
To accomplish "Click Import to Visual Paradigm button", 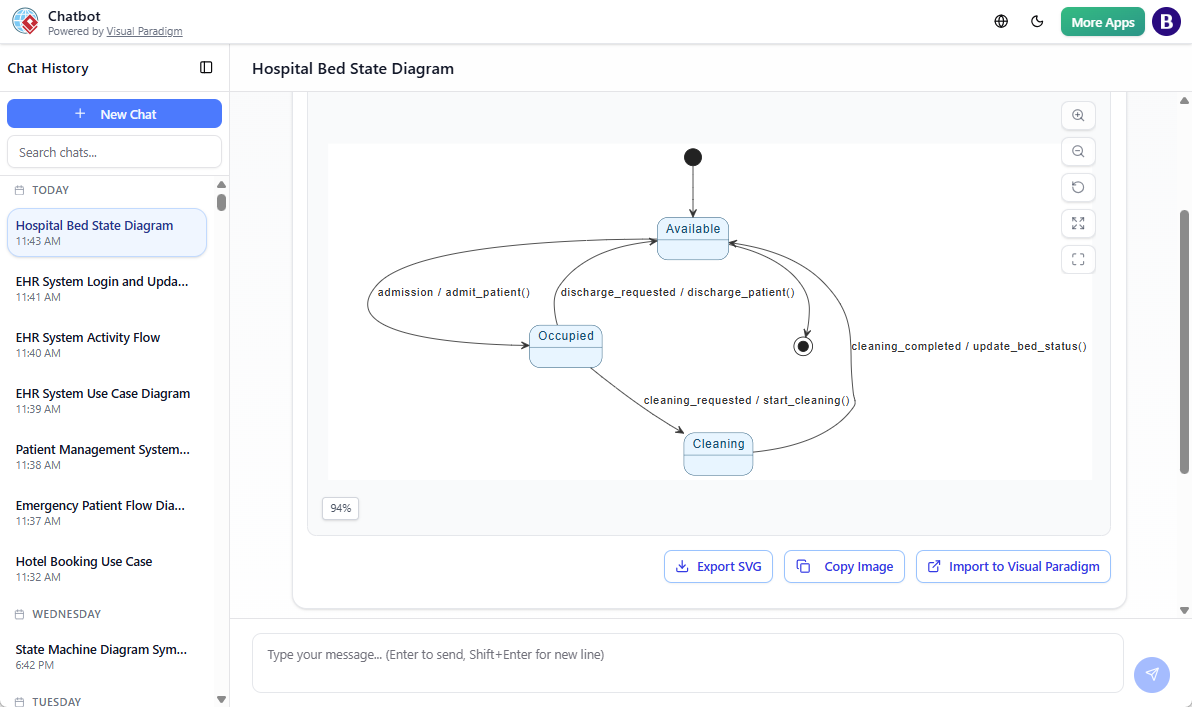I will click(1013, 566).
